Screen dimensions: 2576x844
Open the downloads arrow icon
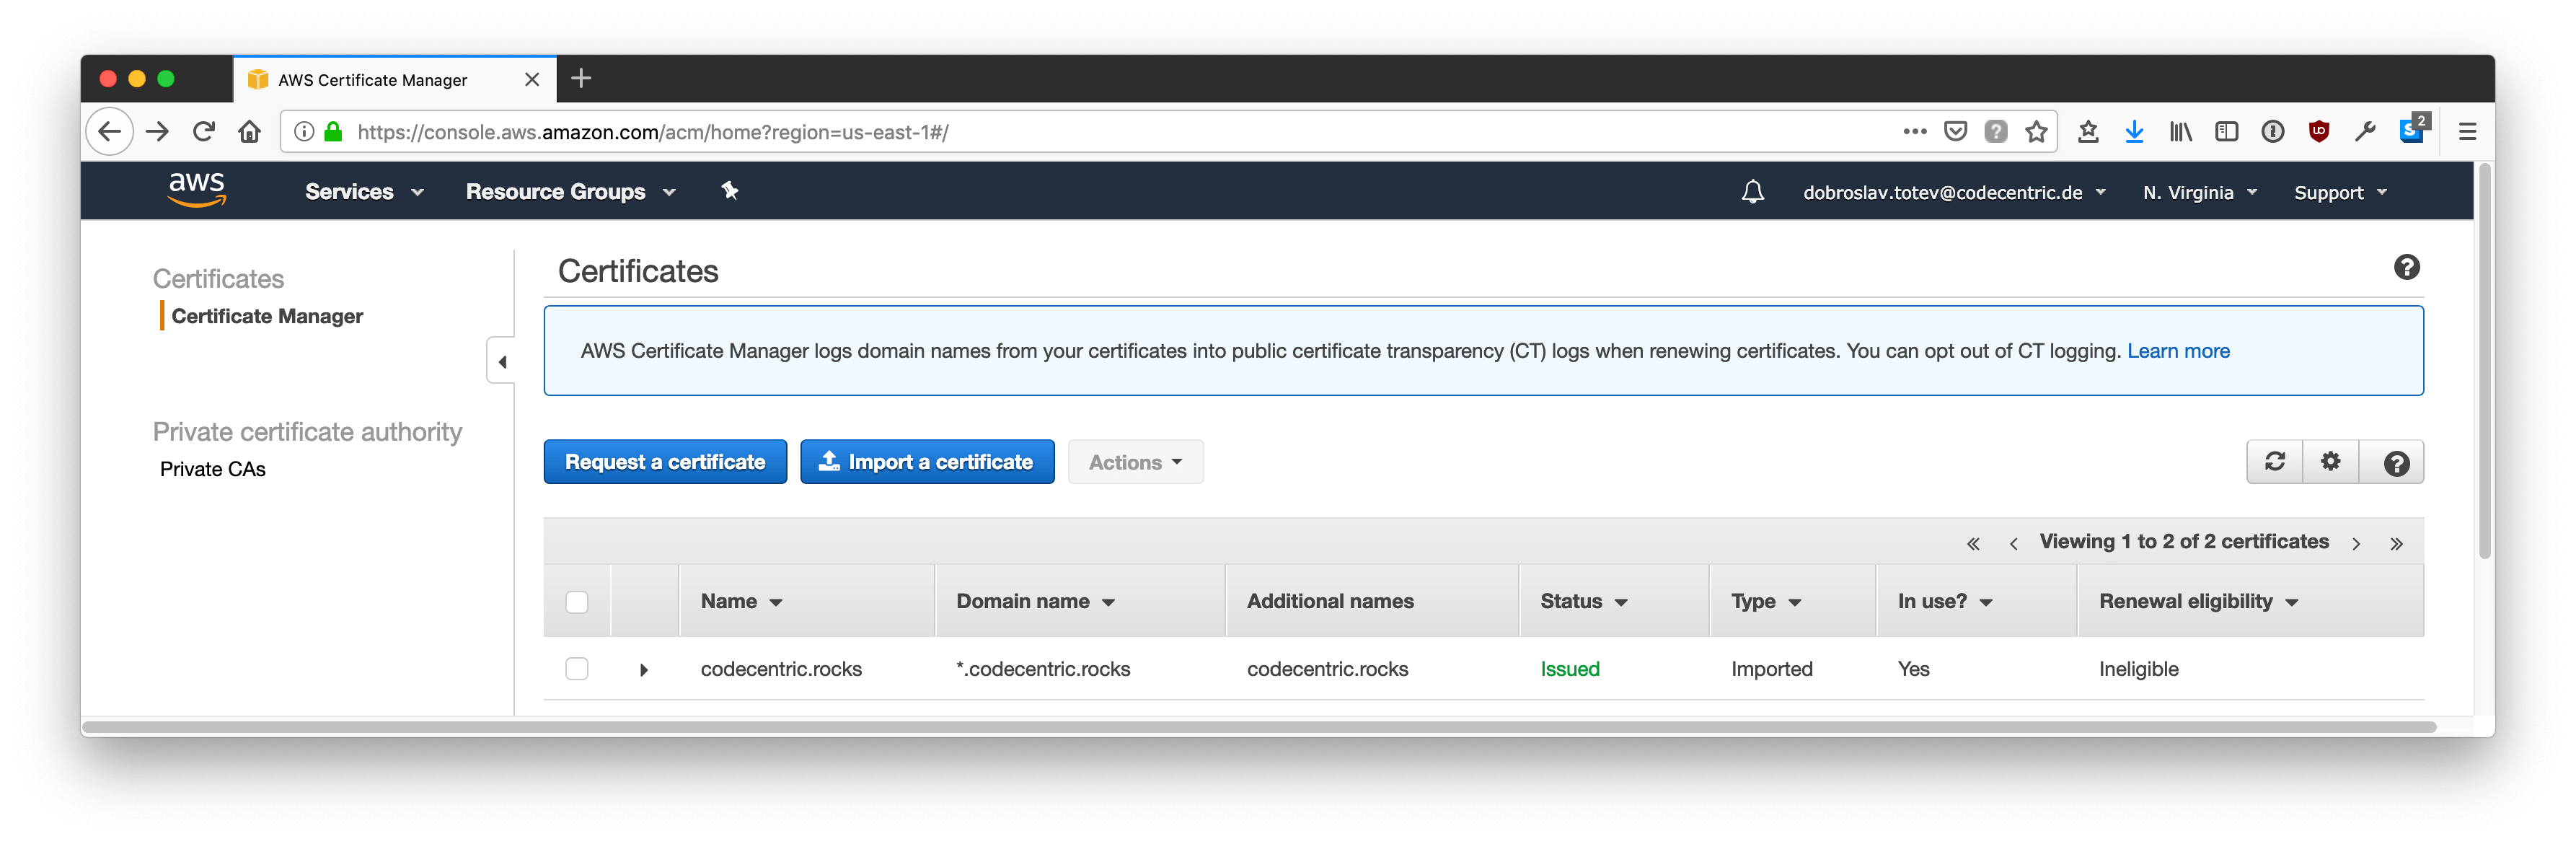pyautogui.click(x=2134, y=131)
